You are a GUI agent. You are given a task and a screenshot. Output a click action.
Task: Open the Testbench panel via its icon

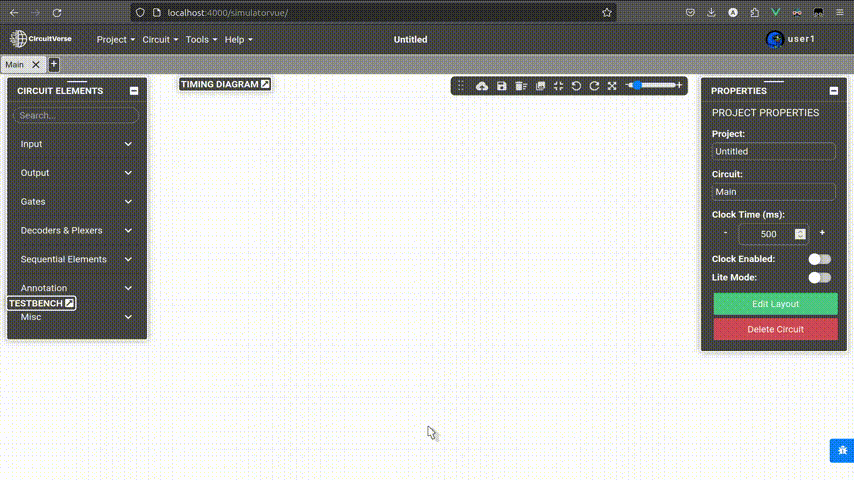(x=69, y=303)
